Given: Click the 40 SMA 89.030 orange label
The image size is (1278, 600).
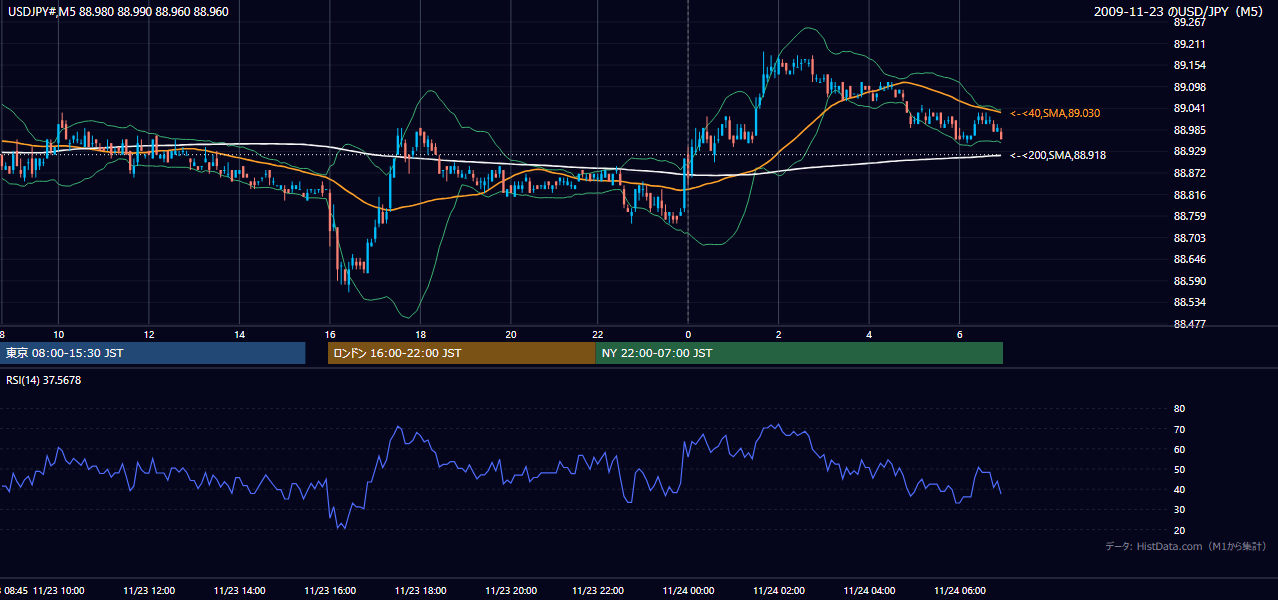Looking at the screenshot, I should 1055,114.
